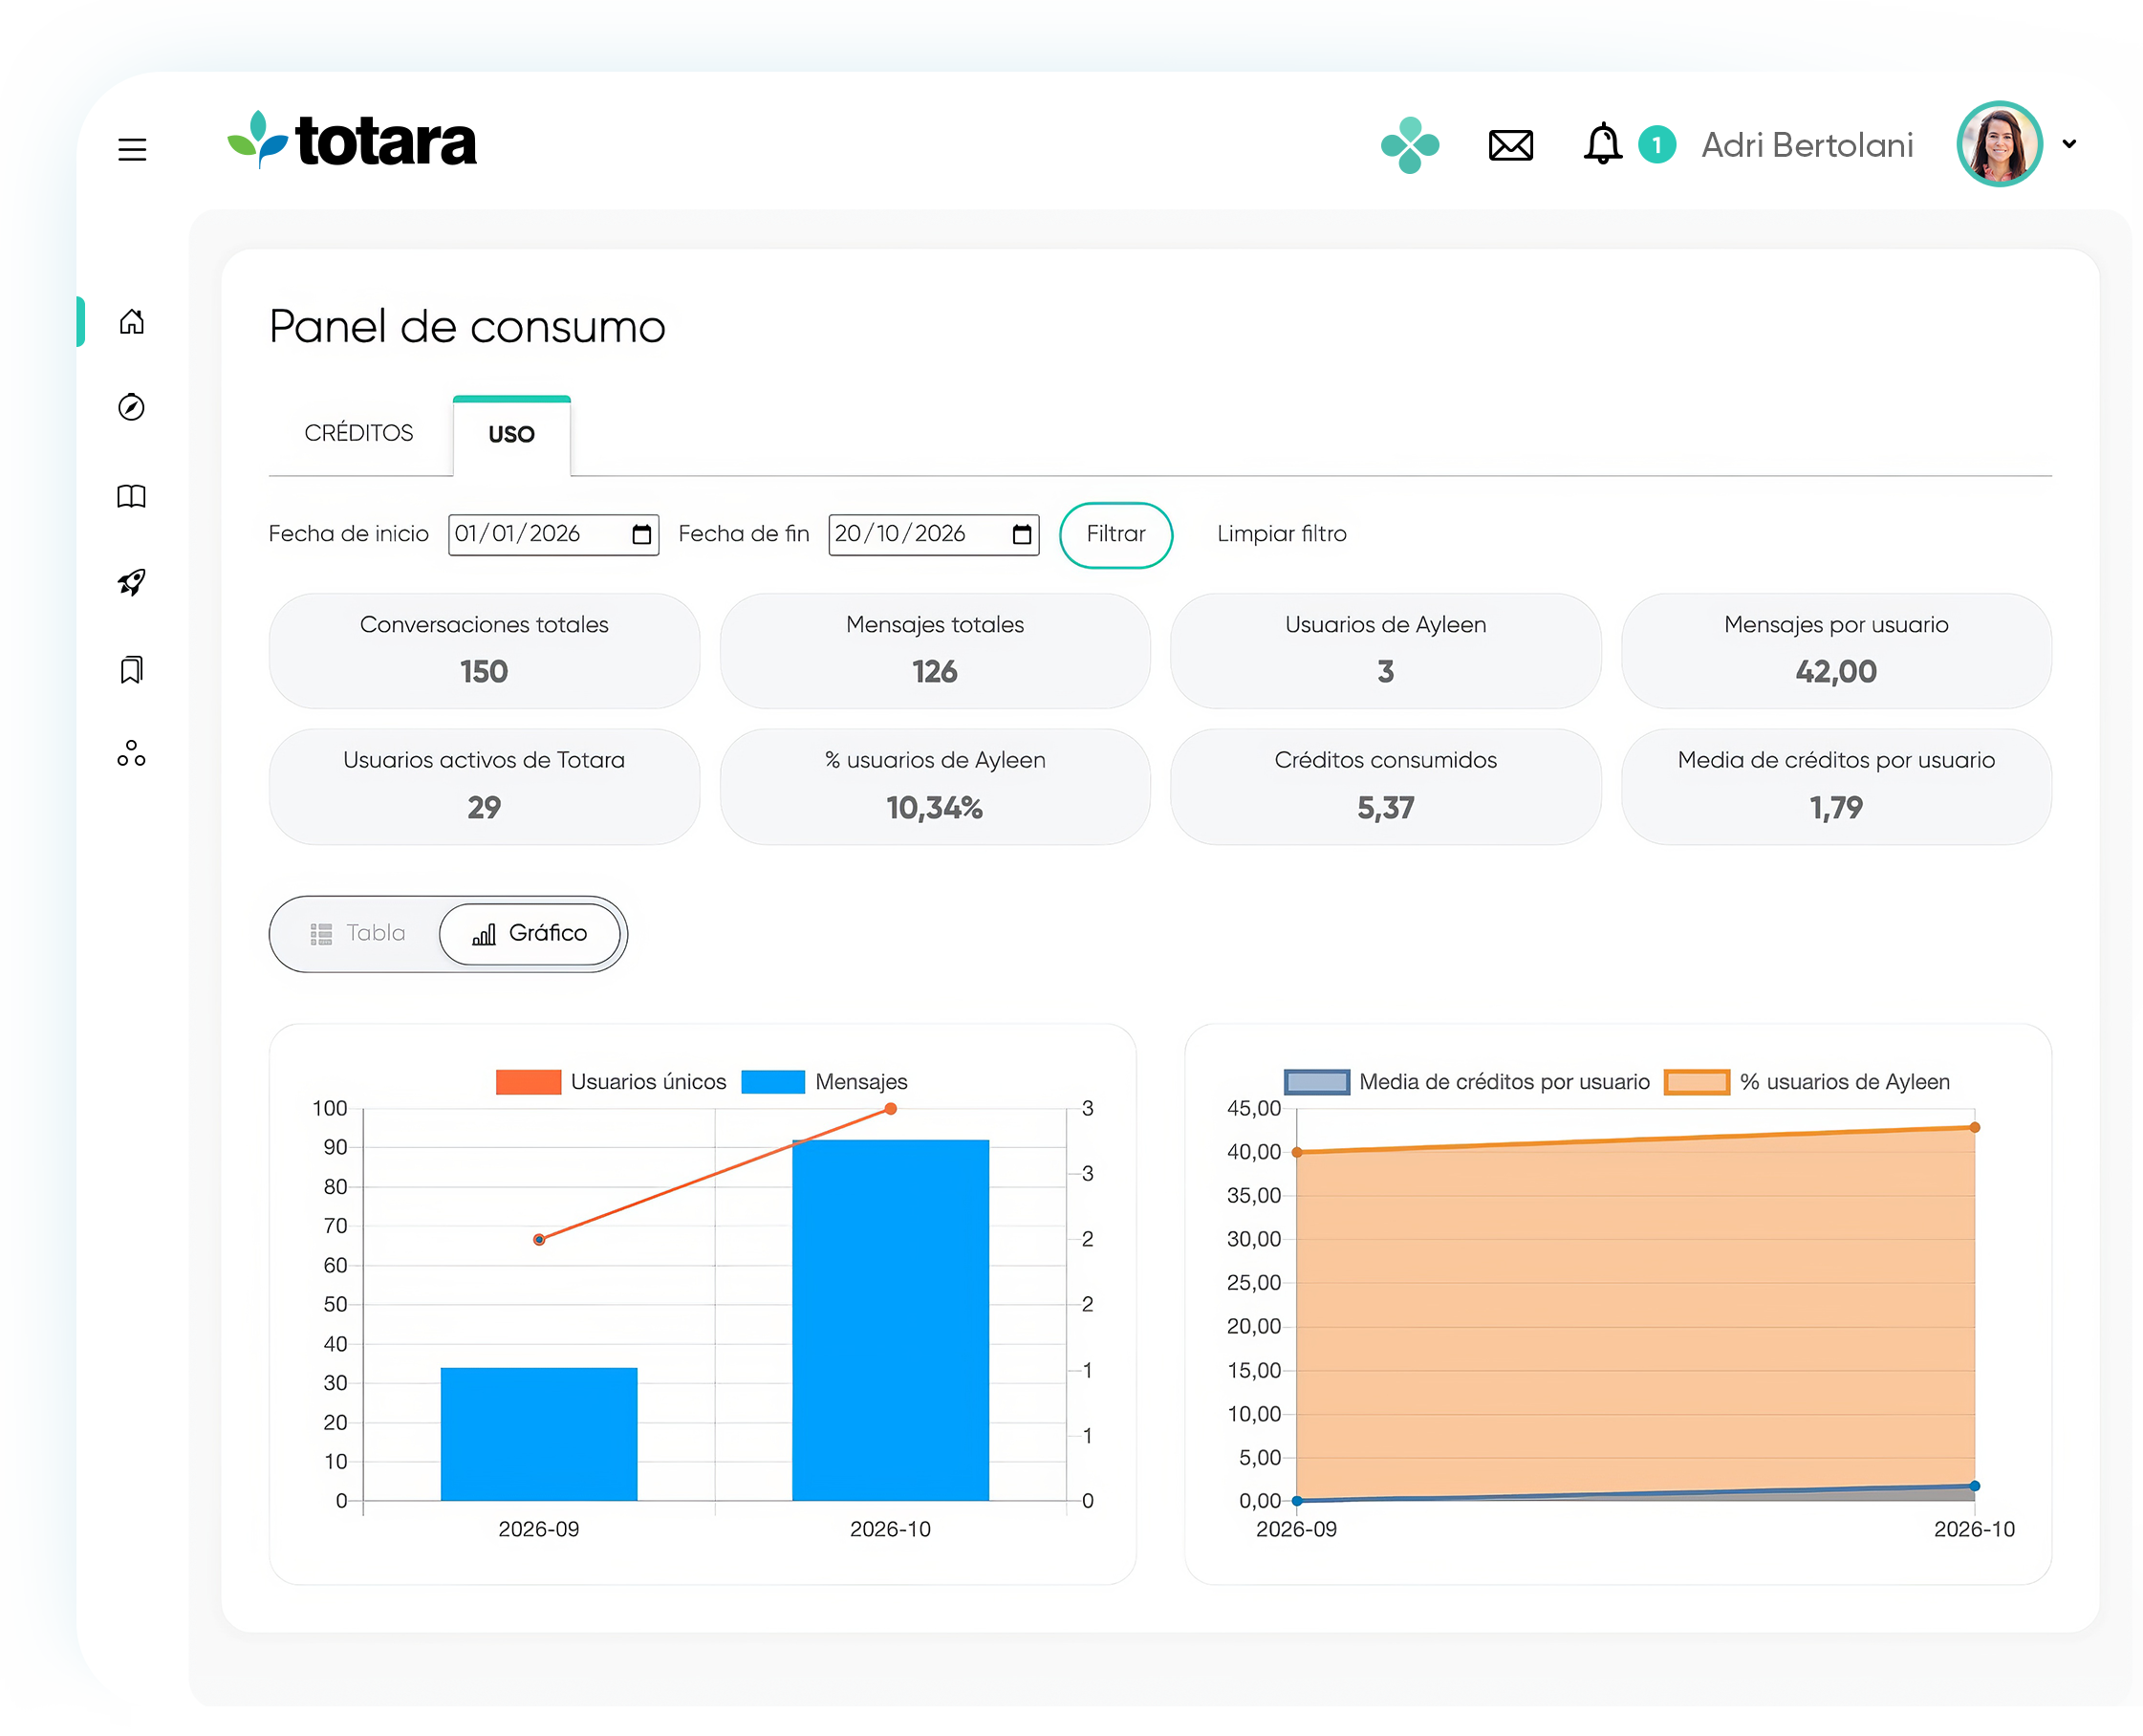Open the bookmarks sidebar icon

coord(131,669)
